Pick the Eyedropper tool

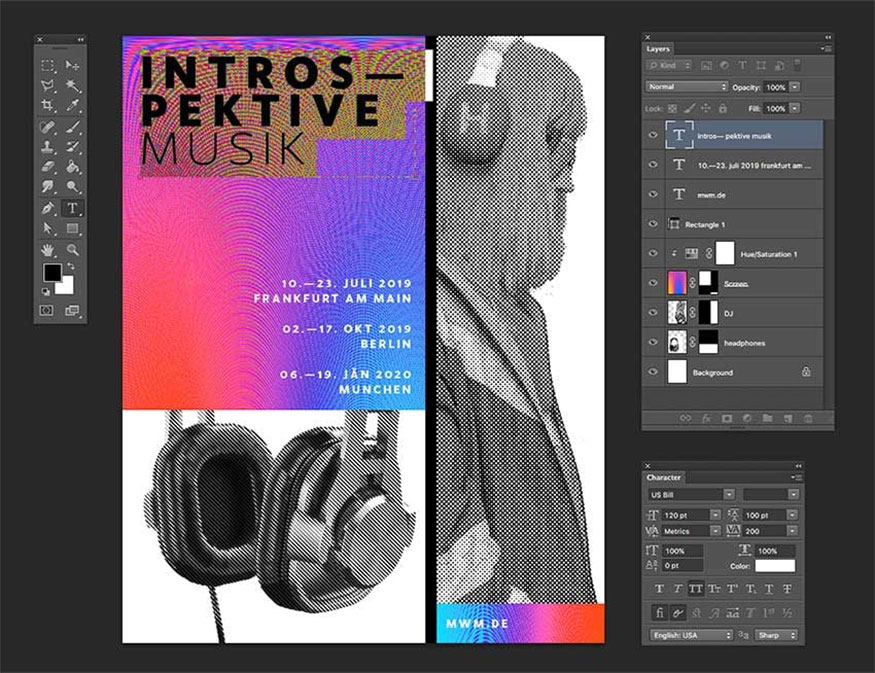[72, 105]
